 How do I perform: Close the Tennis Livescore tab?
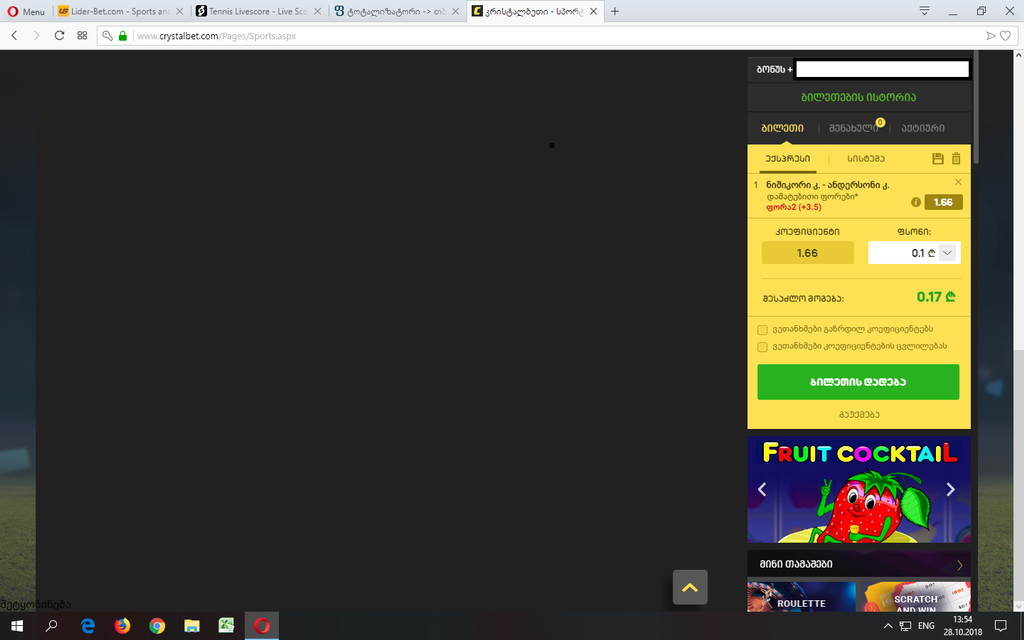317,11
